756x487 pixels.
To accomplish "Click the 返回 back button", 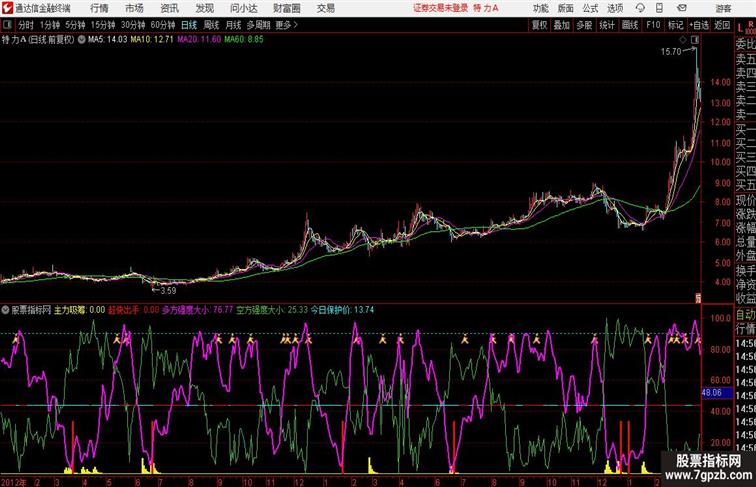I will (722, 25).
